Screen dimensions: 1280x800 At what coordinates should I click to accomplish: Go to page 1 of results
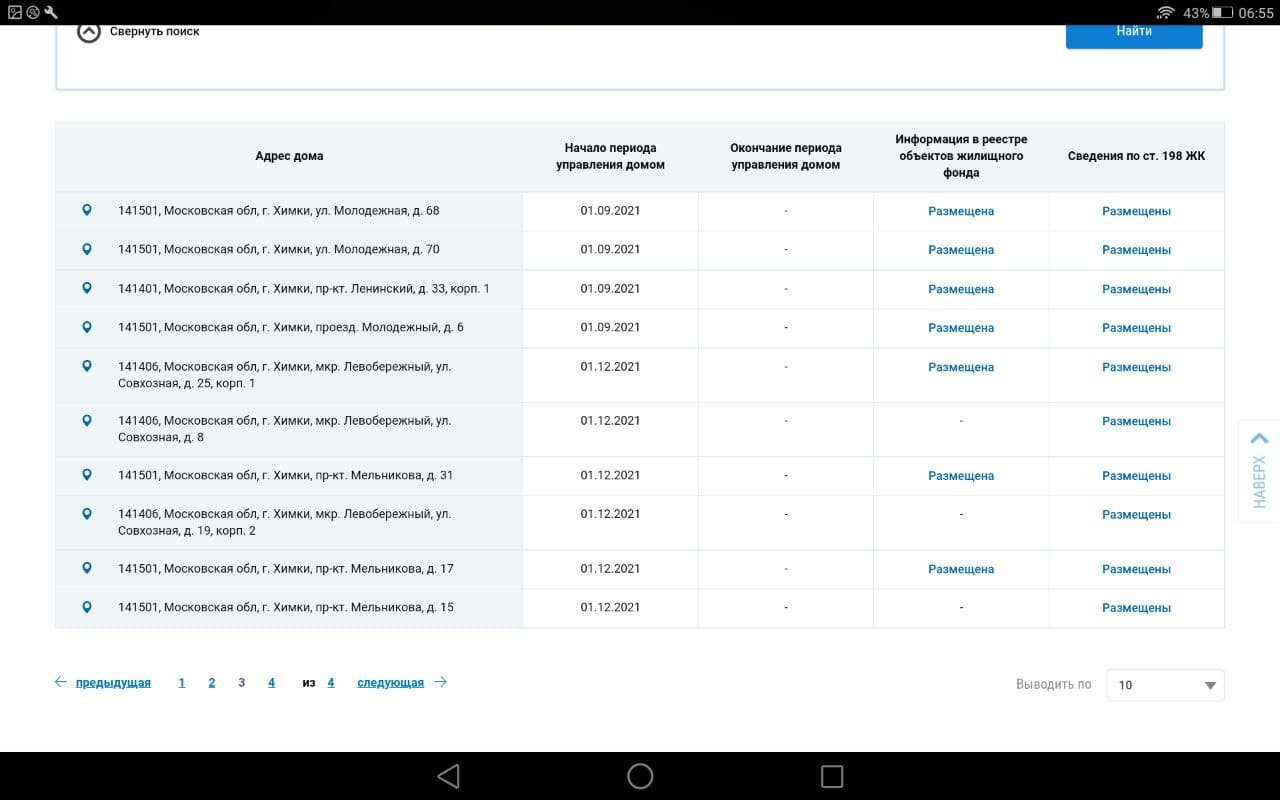pyautogui.click(x=182, y=683)
